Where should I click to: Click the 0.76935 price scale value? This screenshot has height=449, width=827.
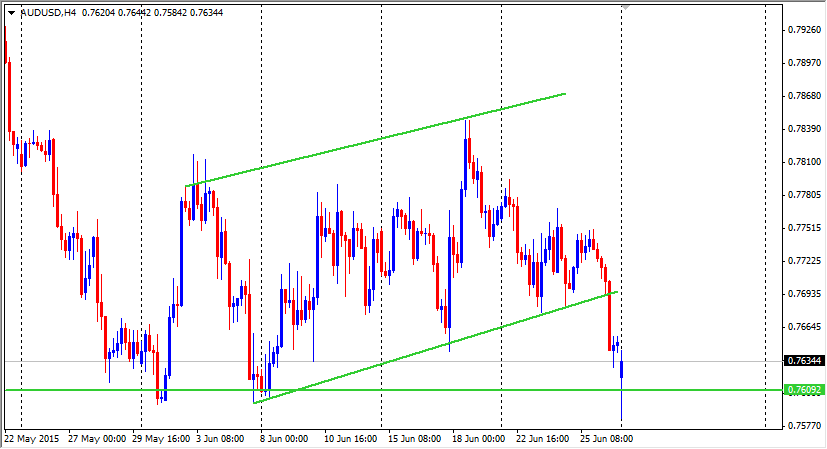coord(804,293)
